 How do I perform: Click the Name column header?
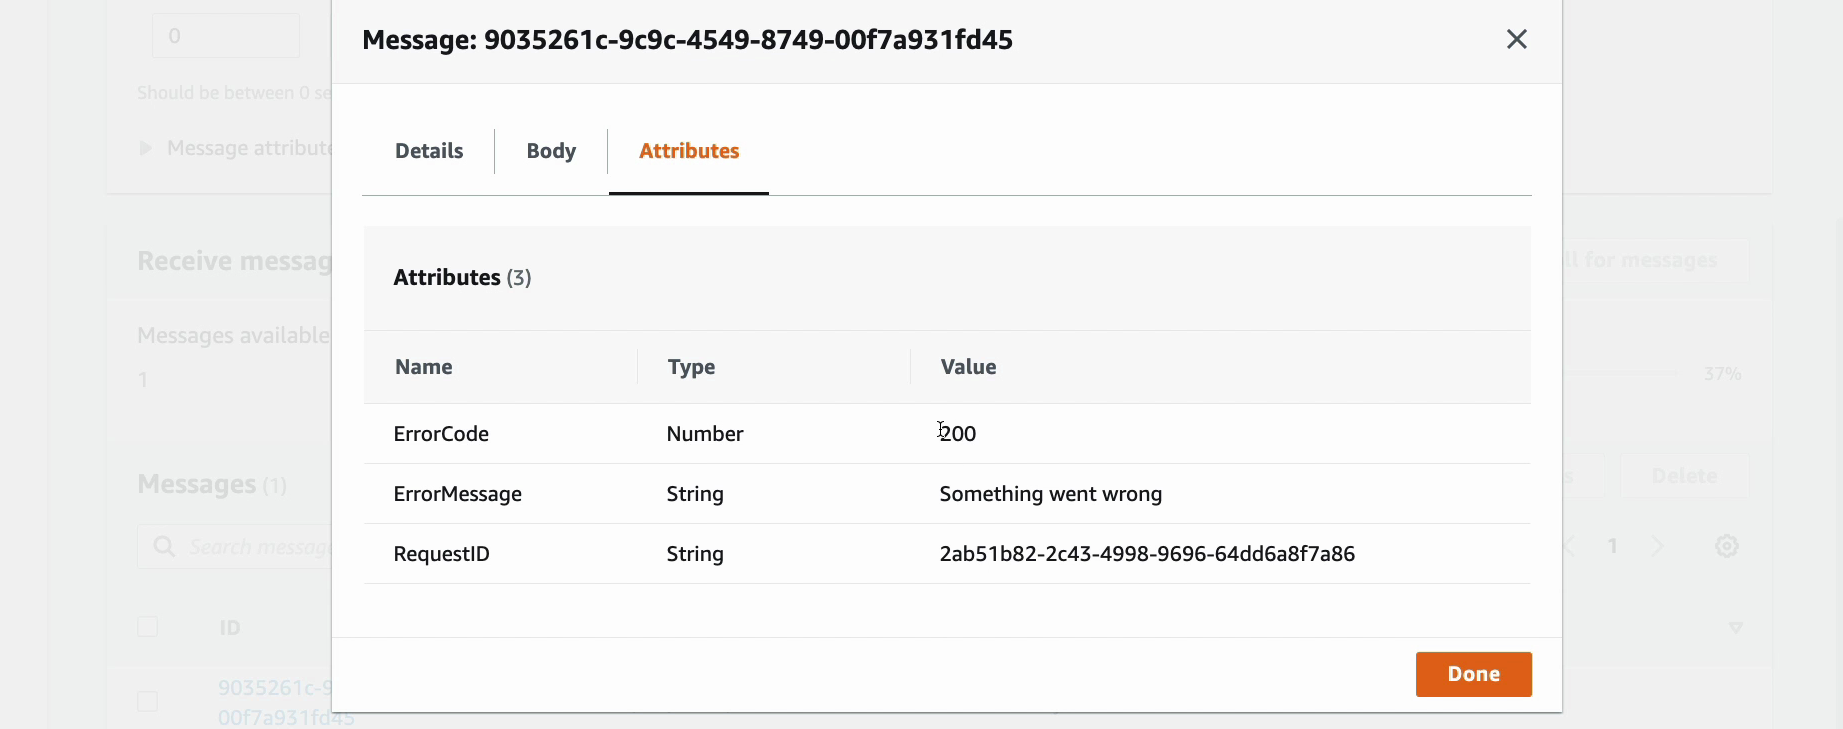click(424, 367)
